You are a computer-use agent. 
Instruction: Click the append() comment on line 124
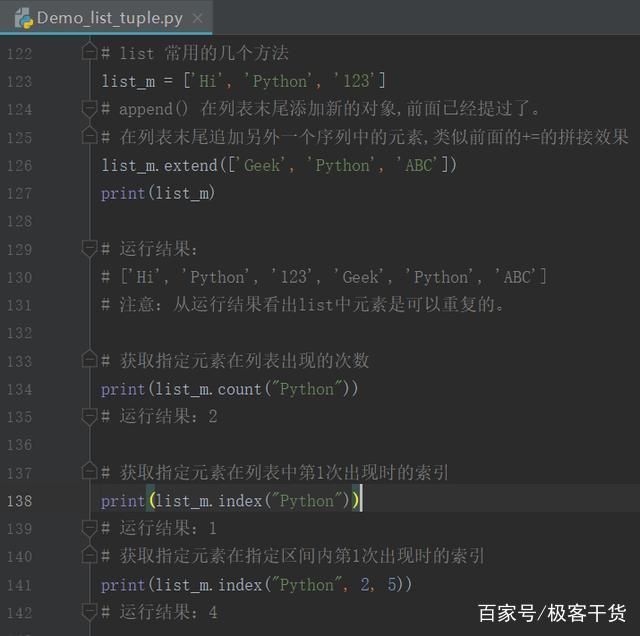[321, 109]
